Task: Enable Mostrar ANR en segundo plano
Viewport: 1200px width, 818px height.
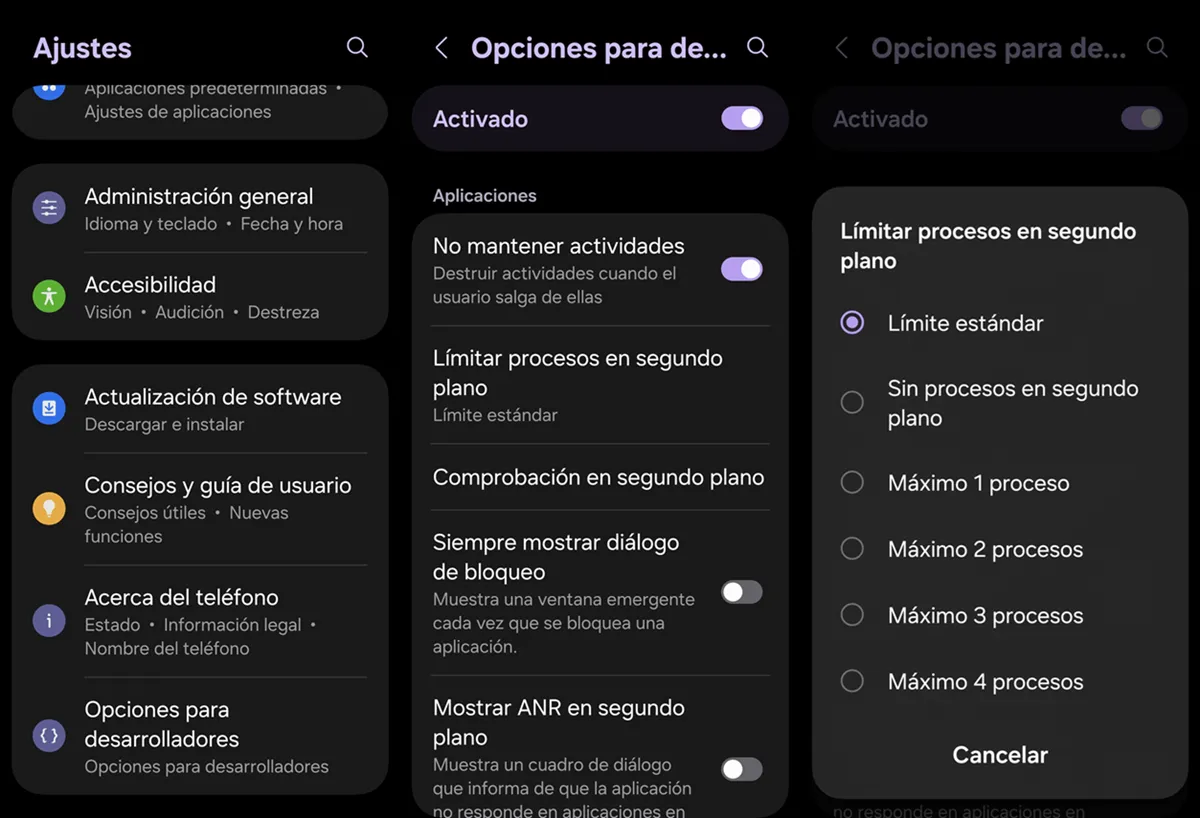Action: pyautogui.click(x=741, y=768)
